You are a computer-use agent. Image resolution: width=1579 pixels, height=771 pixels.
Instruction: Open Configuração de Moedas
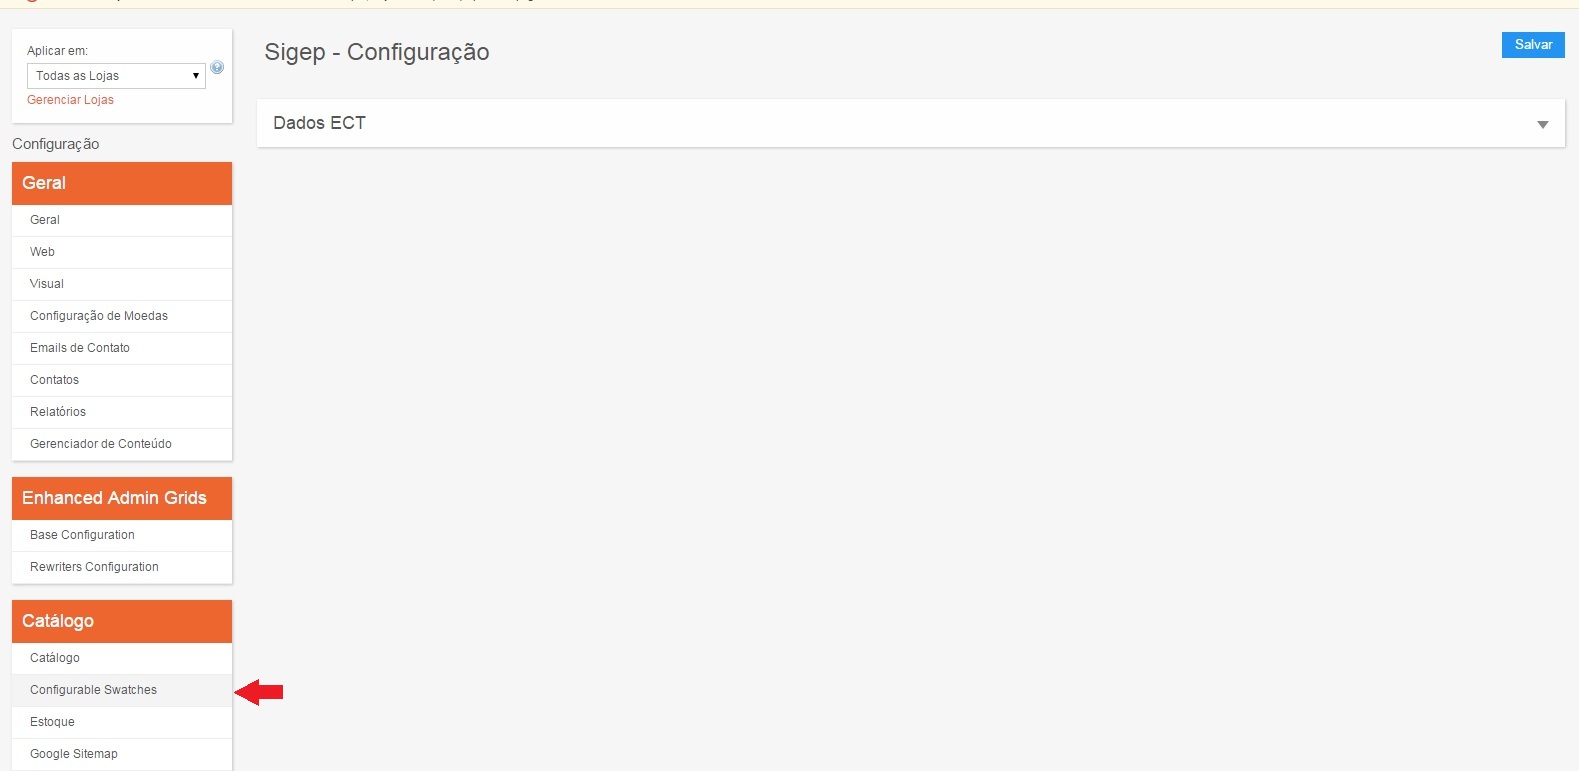(x=122, y=316)
